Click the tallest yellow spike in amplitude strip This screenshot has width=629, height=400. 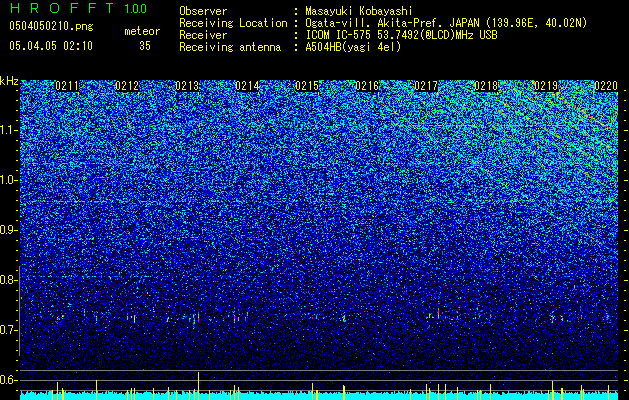[199, 386]
